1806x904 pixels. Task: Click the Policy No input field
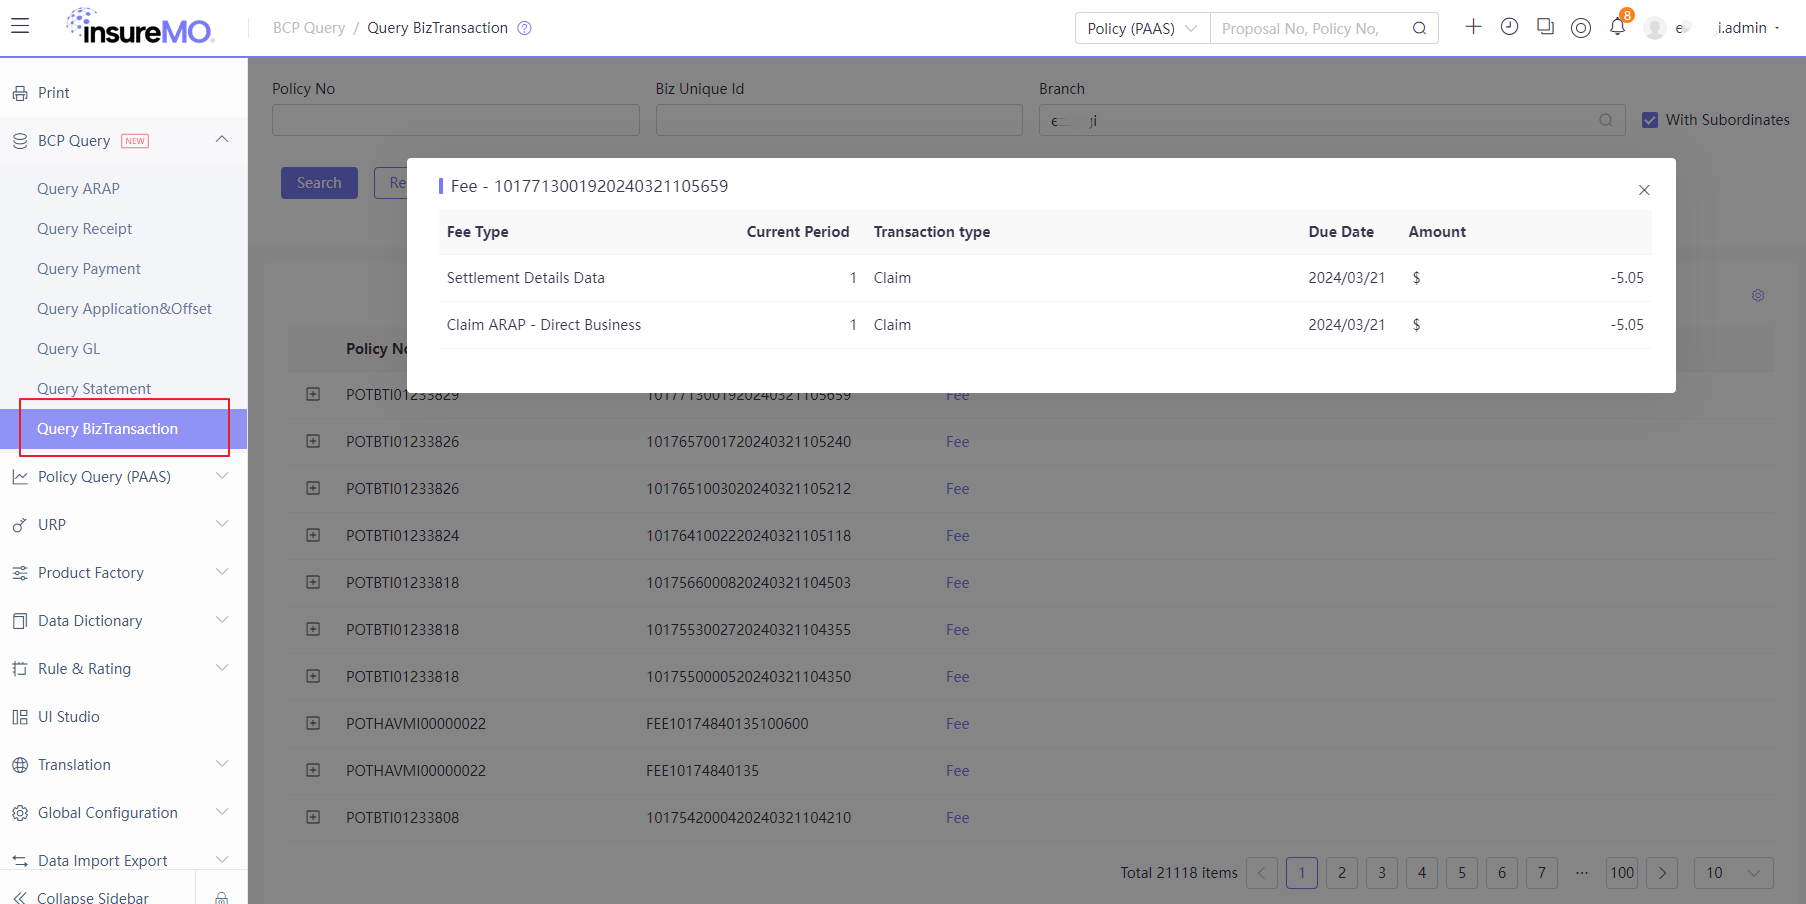pyautogui.click(x=456, y=120)
